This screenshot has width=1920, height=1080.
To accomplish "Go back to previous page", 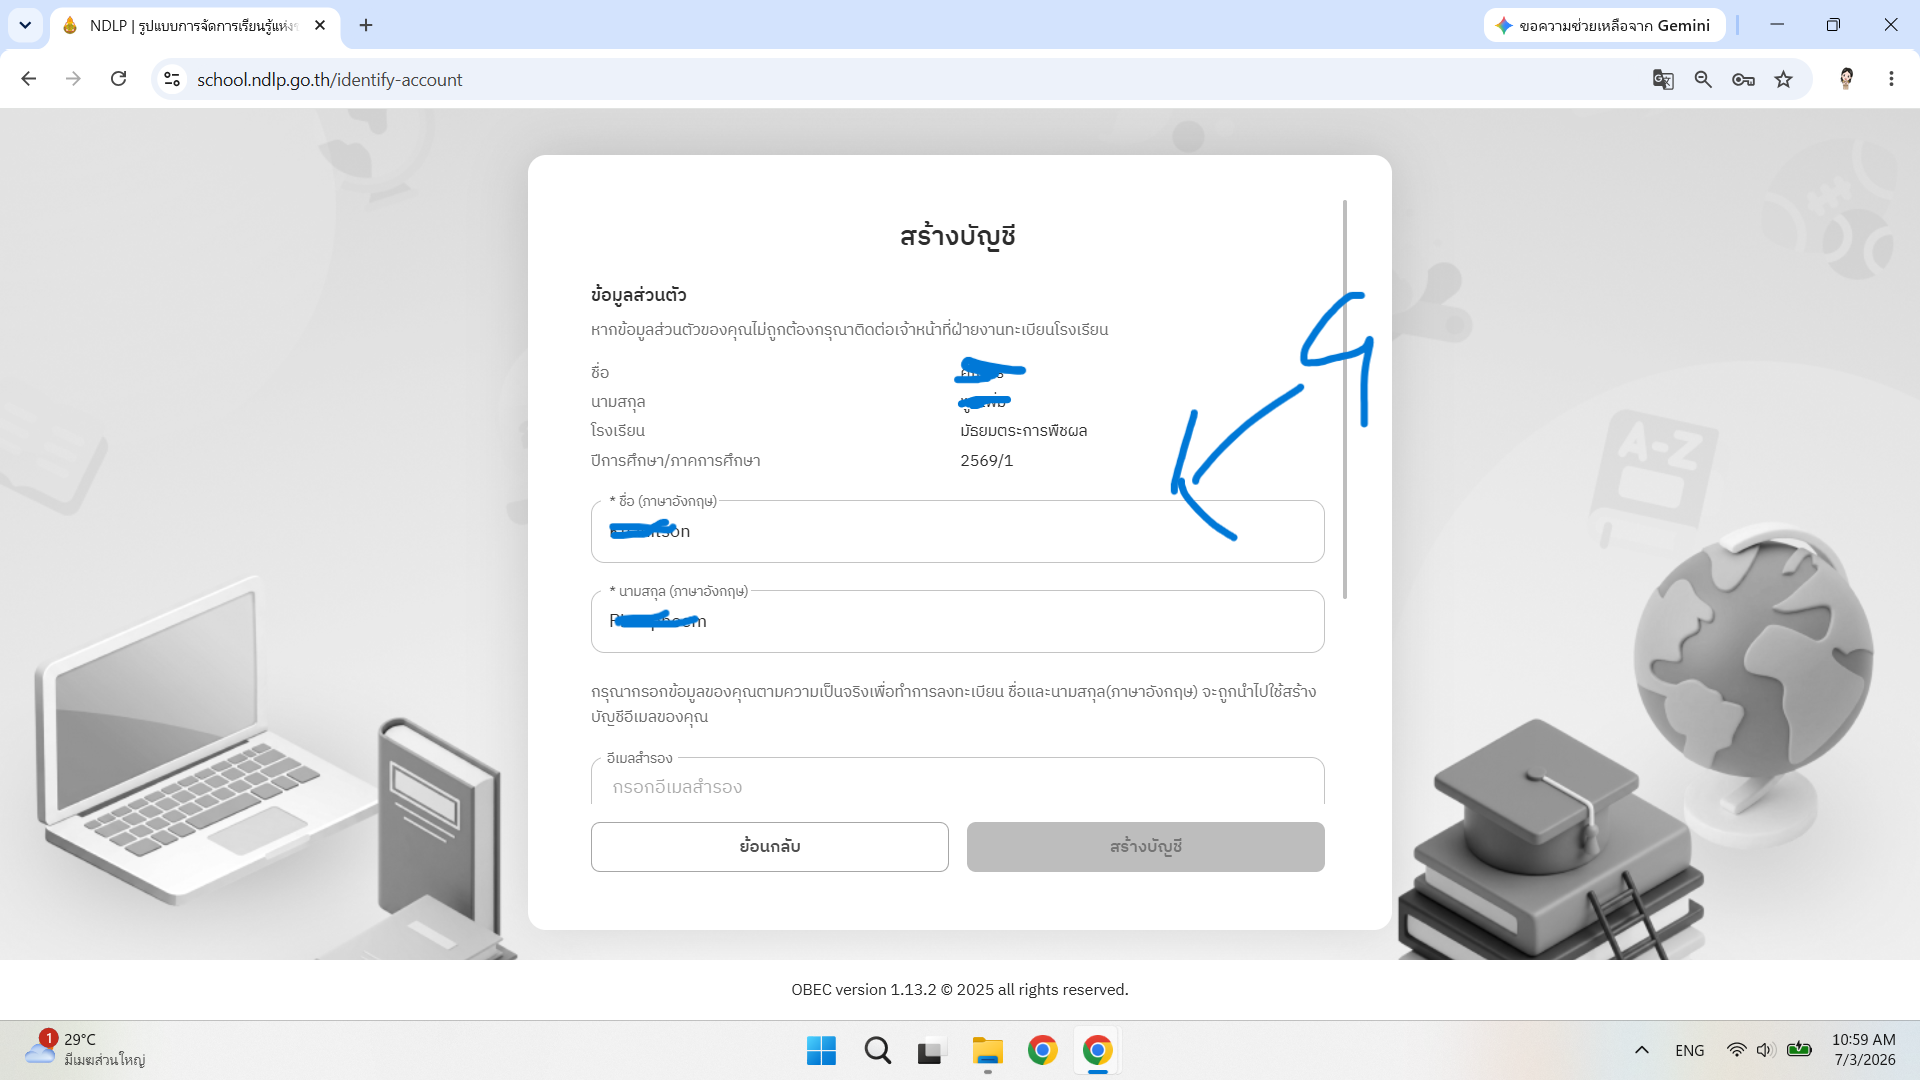I will pyautogui.click(x=29, y=79).
